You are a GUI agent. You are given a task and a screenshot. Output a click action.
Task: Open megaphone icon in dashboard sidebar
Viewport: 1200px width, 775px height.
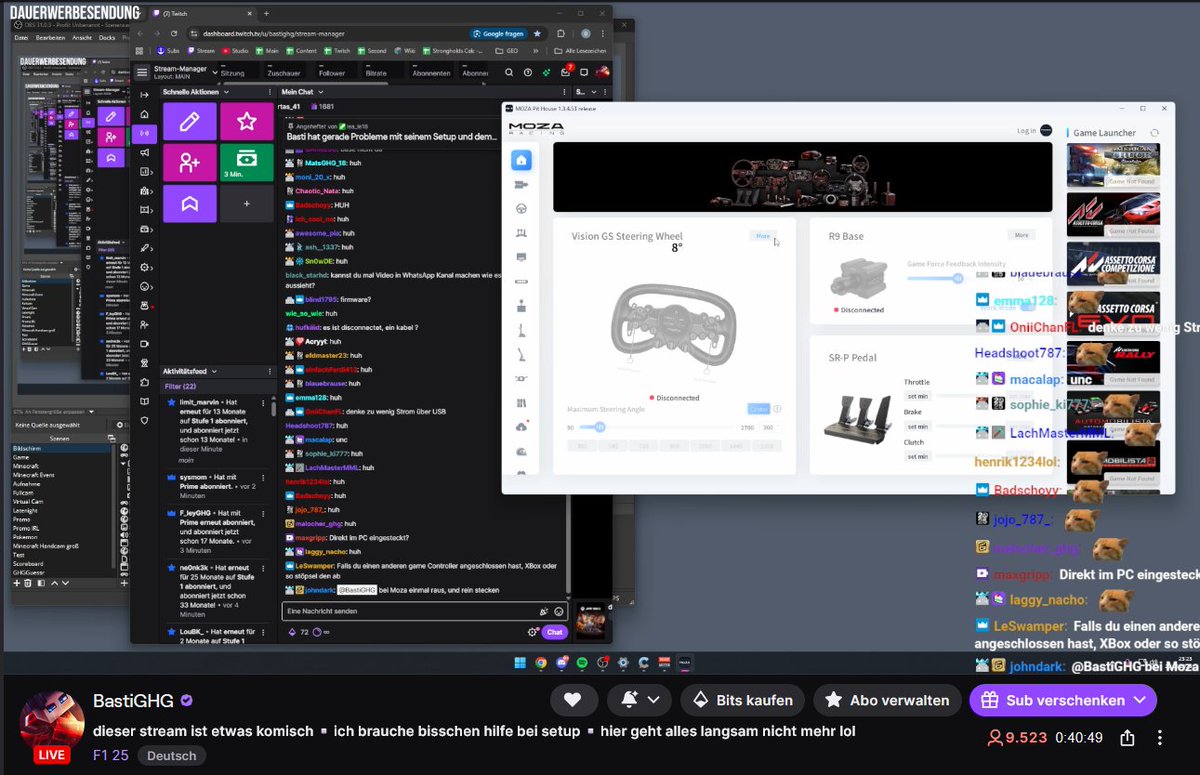pos(145,152)
